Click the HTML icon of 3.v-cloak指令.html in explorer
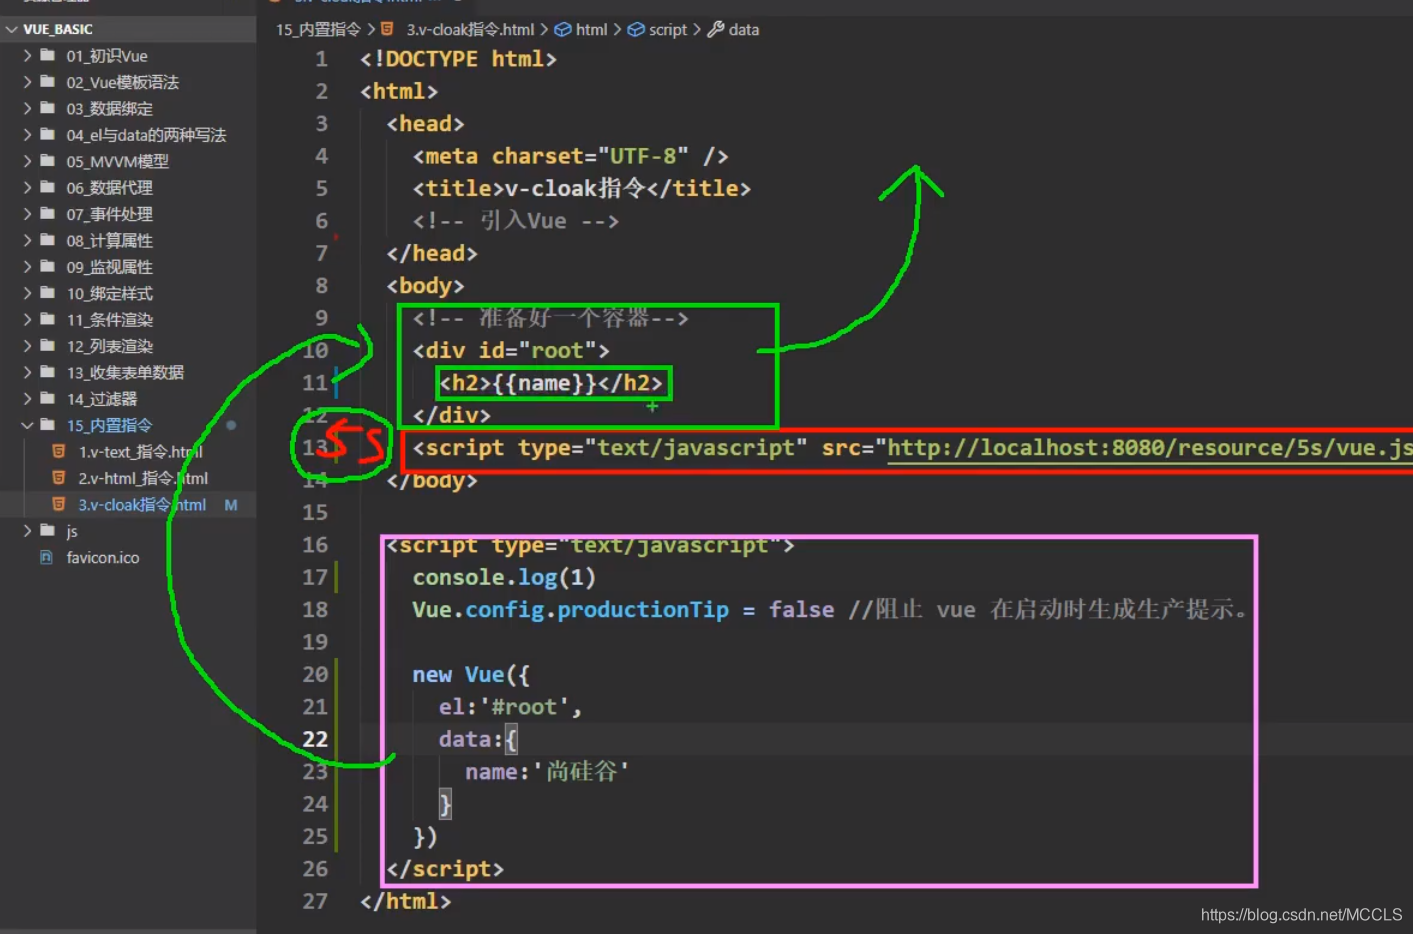The width and height of the screenshot is (1413, 934). pos(59,505)
